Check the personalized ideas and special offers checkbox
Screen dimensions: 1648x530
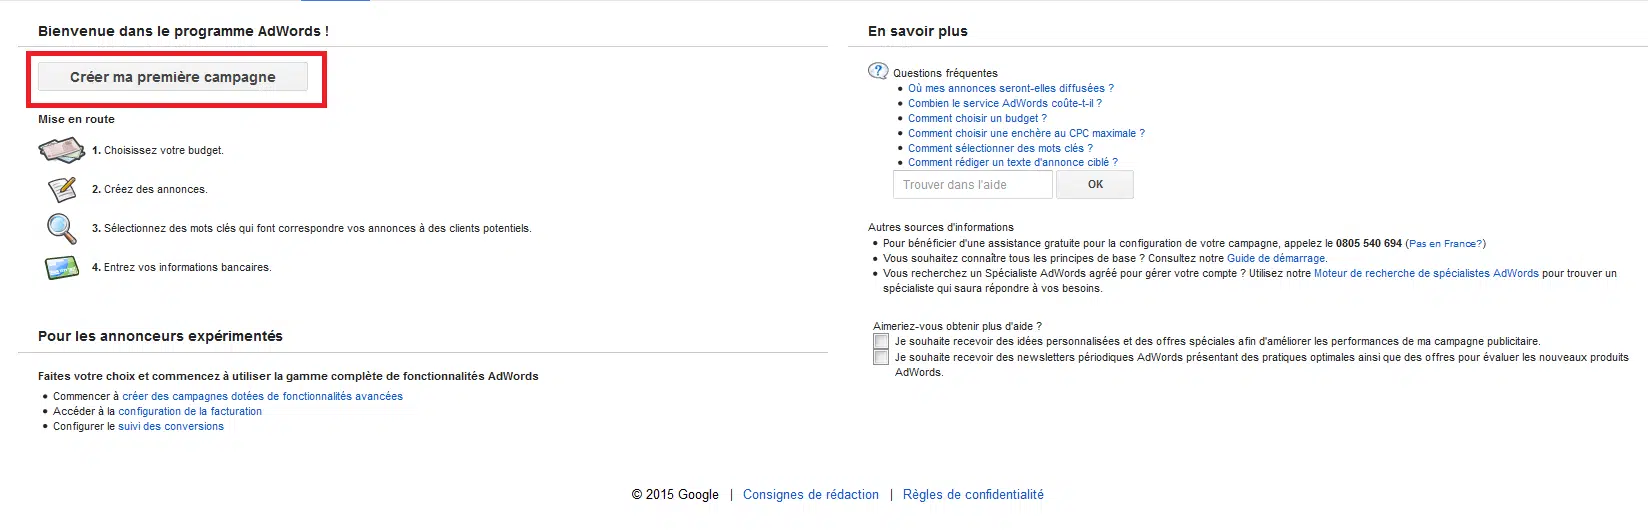click(x=881, y=342)
